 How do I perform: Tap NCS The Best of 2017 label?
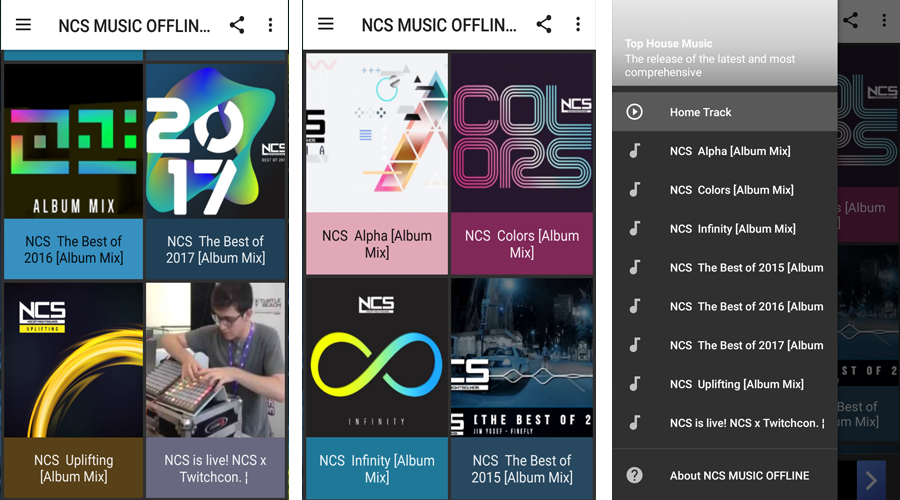(x=215, y=249)
